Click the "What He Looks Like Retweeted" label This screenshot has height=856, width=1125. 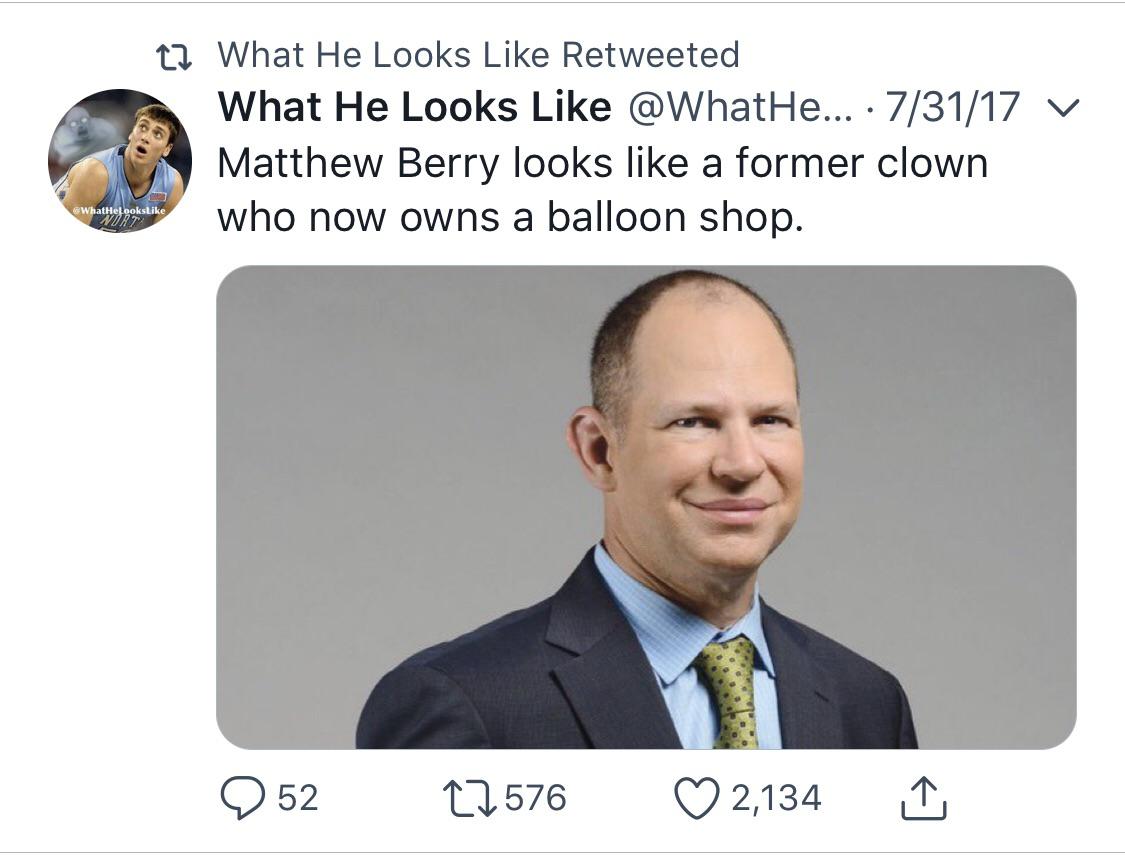coord(478,55)
